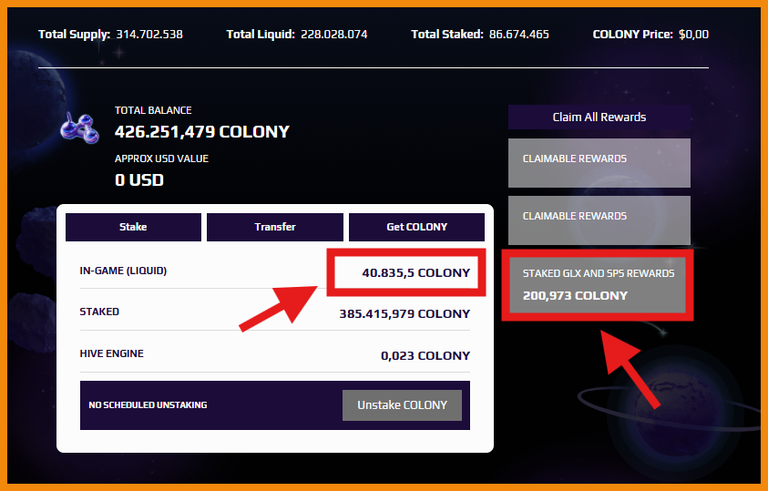Click the 0 USD value
The width and height of the screenshot is (768, 491).
(139, 180)
